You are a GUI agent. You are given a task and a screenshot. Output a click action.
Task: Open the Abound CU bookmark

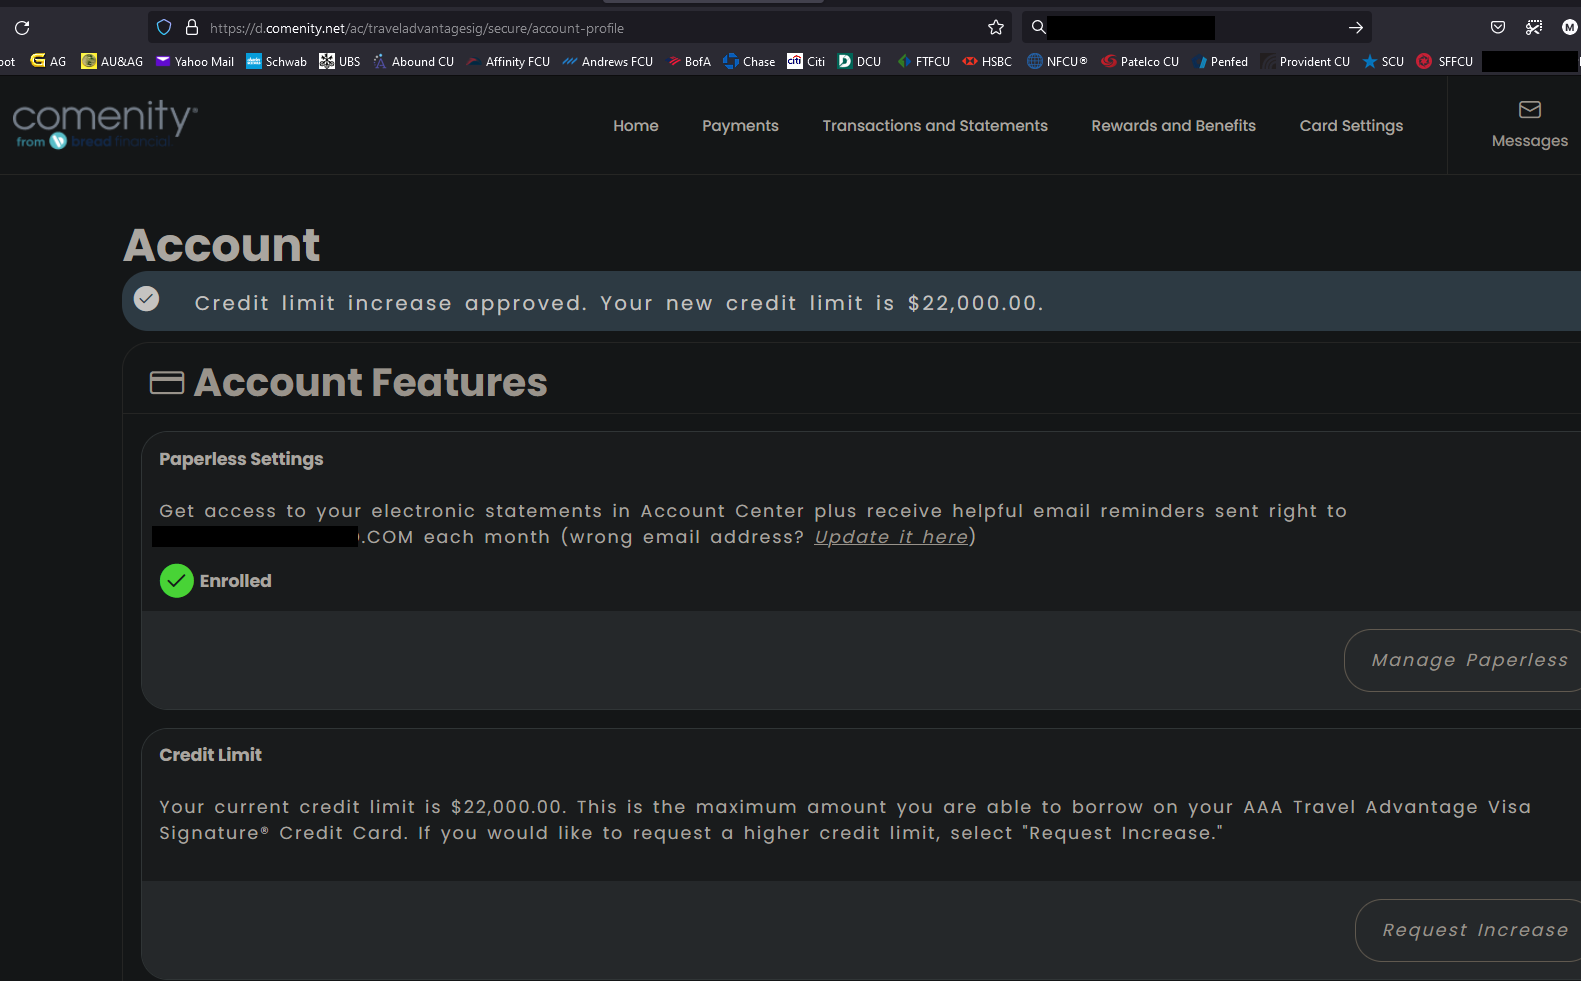point(414,61)
